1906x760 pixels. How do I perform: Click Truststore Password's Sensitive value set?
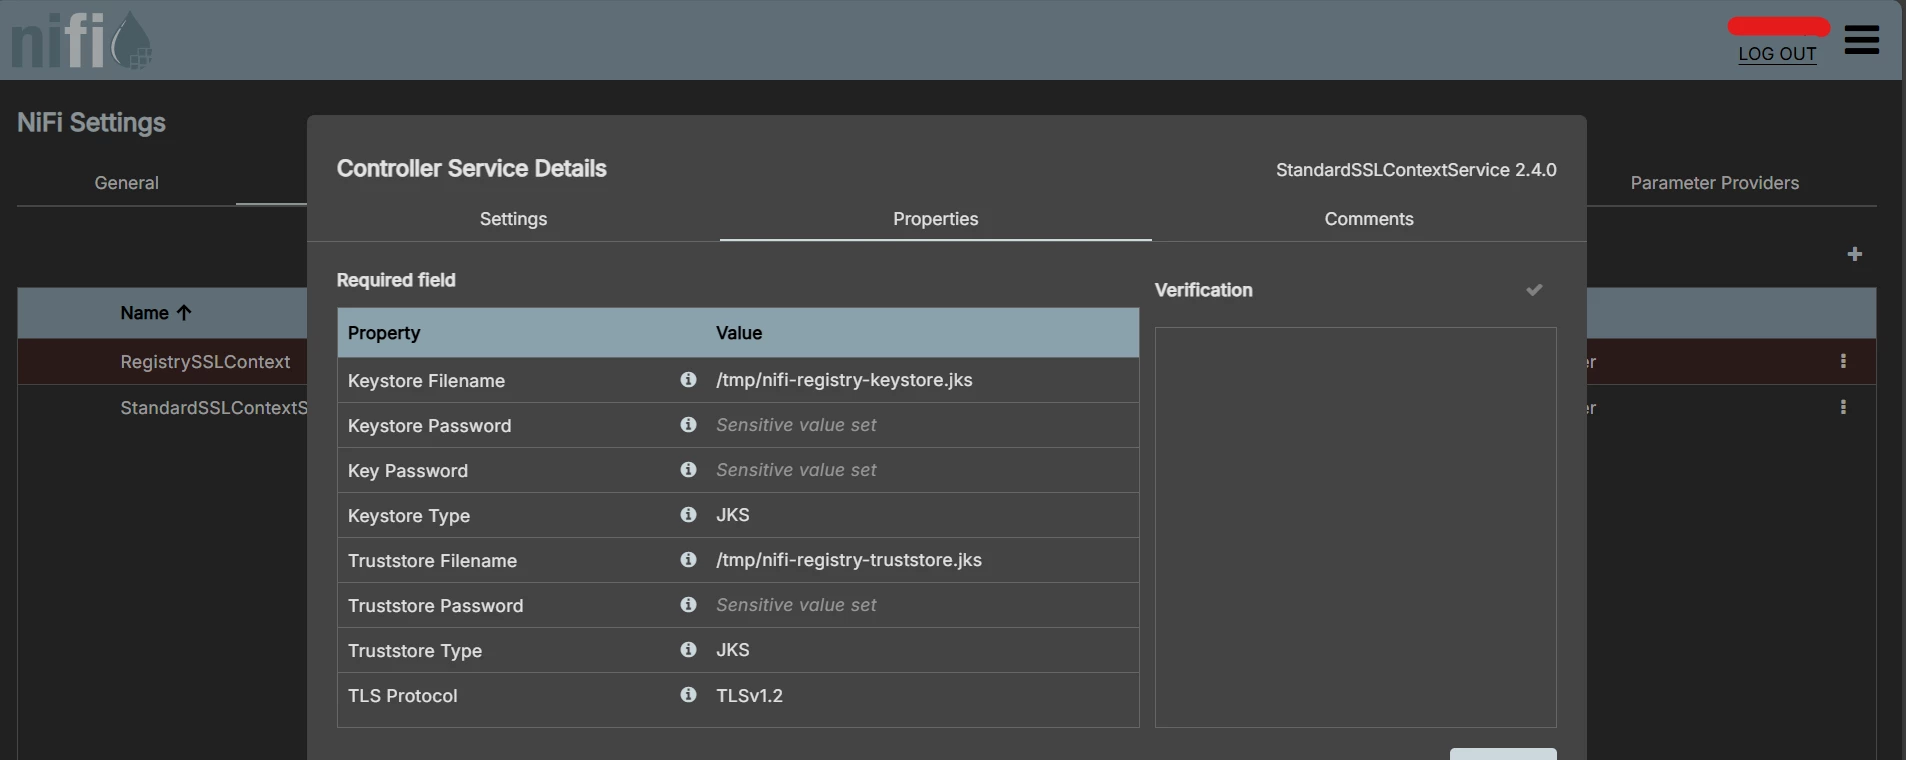(x=796, y=605)
